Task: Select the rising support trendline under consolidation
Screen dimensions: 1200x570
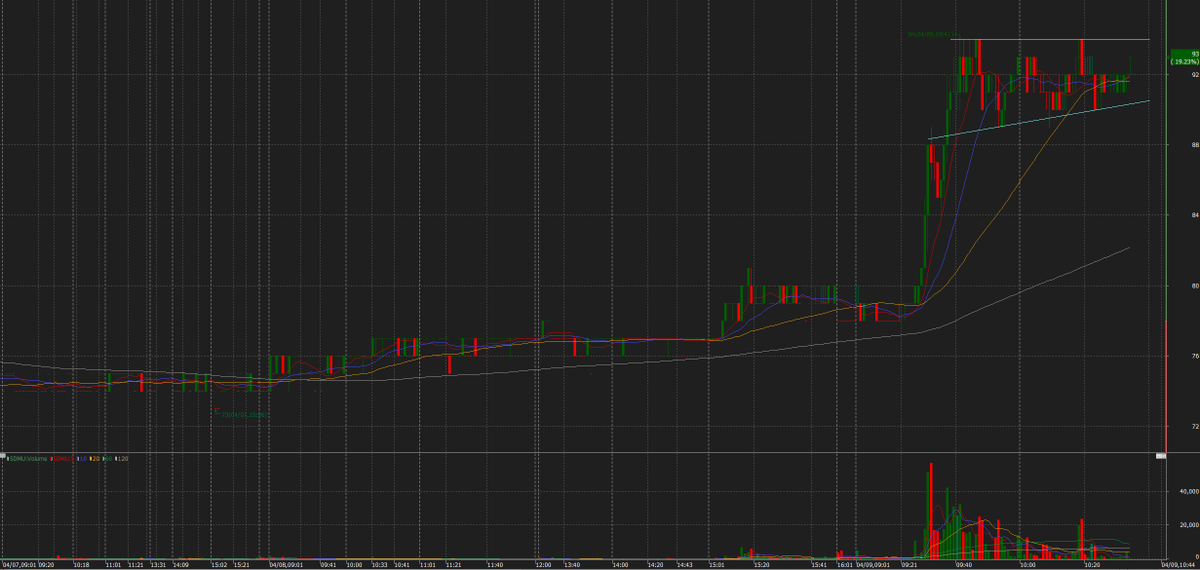Action: click(1040, 118)
